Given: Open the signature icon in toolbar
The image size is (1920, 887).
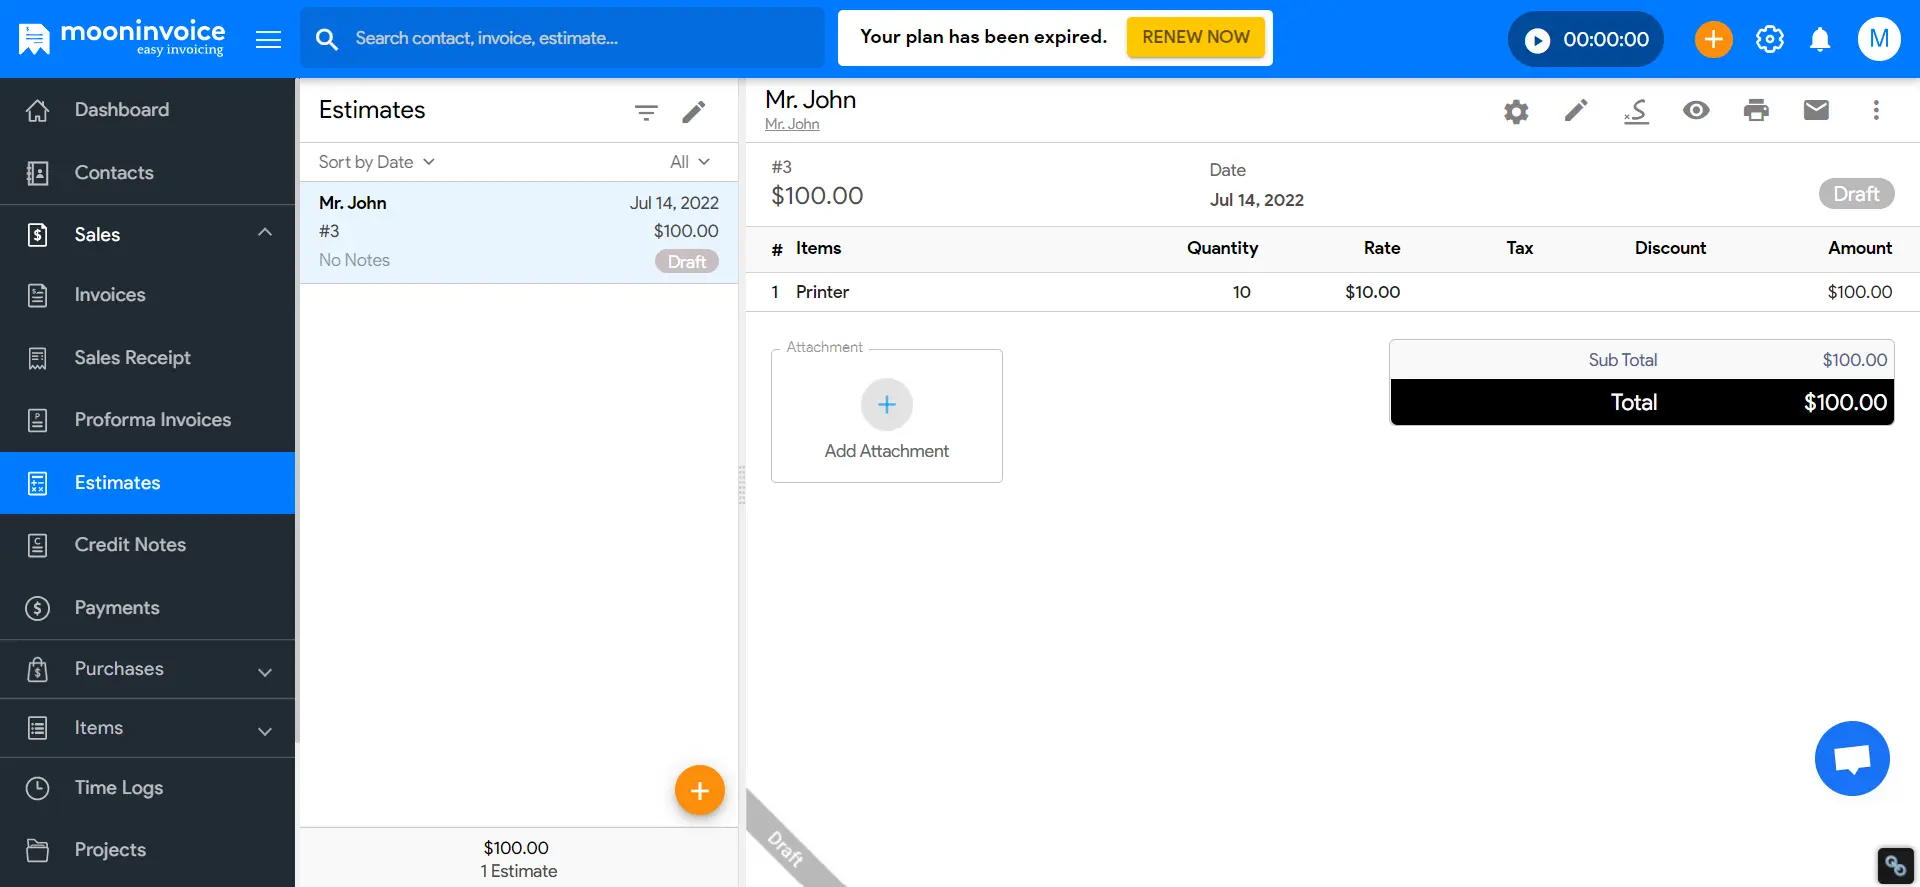Looking at the screenshot, I should pos(1636,110).
